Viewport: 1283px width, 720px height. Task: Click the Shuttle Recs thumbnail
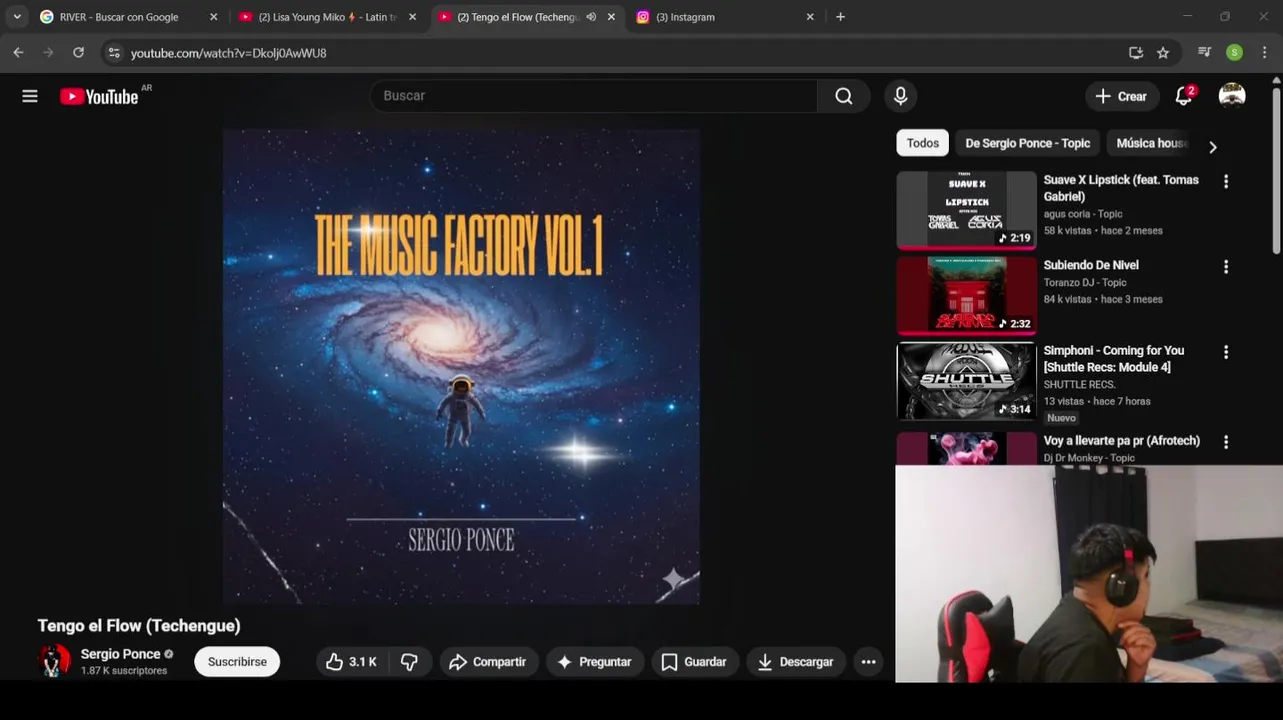pos(966,381)
